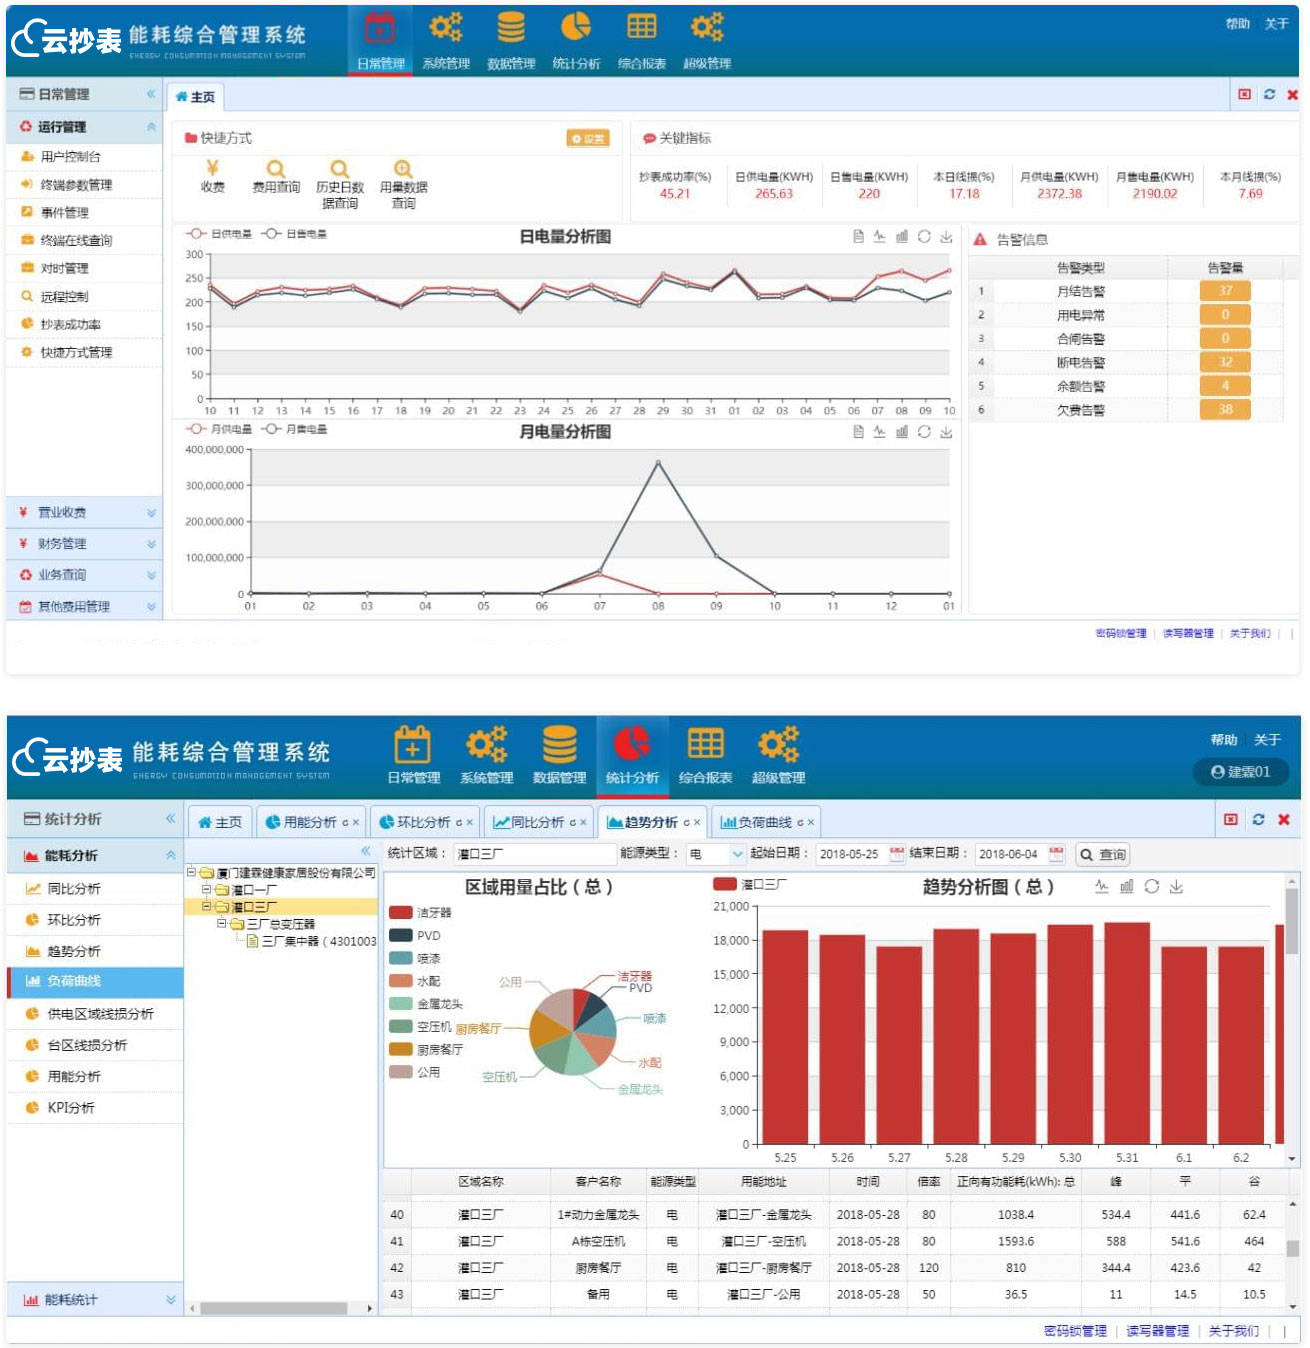Click the 统计区域 input field

pyautogui.click(x=534, y=854)
